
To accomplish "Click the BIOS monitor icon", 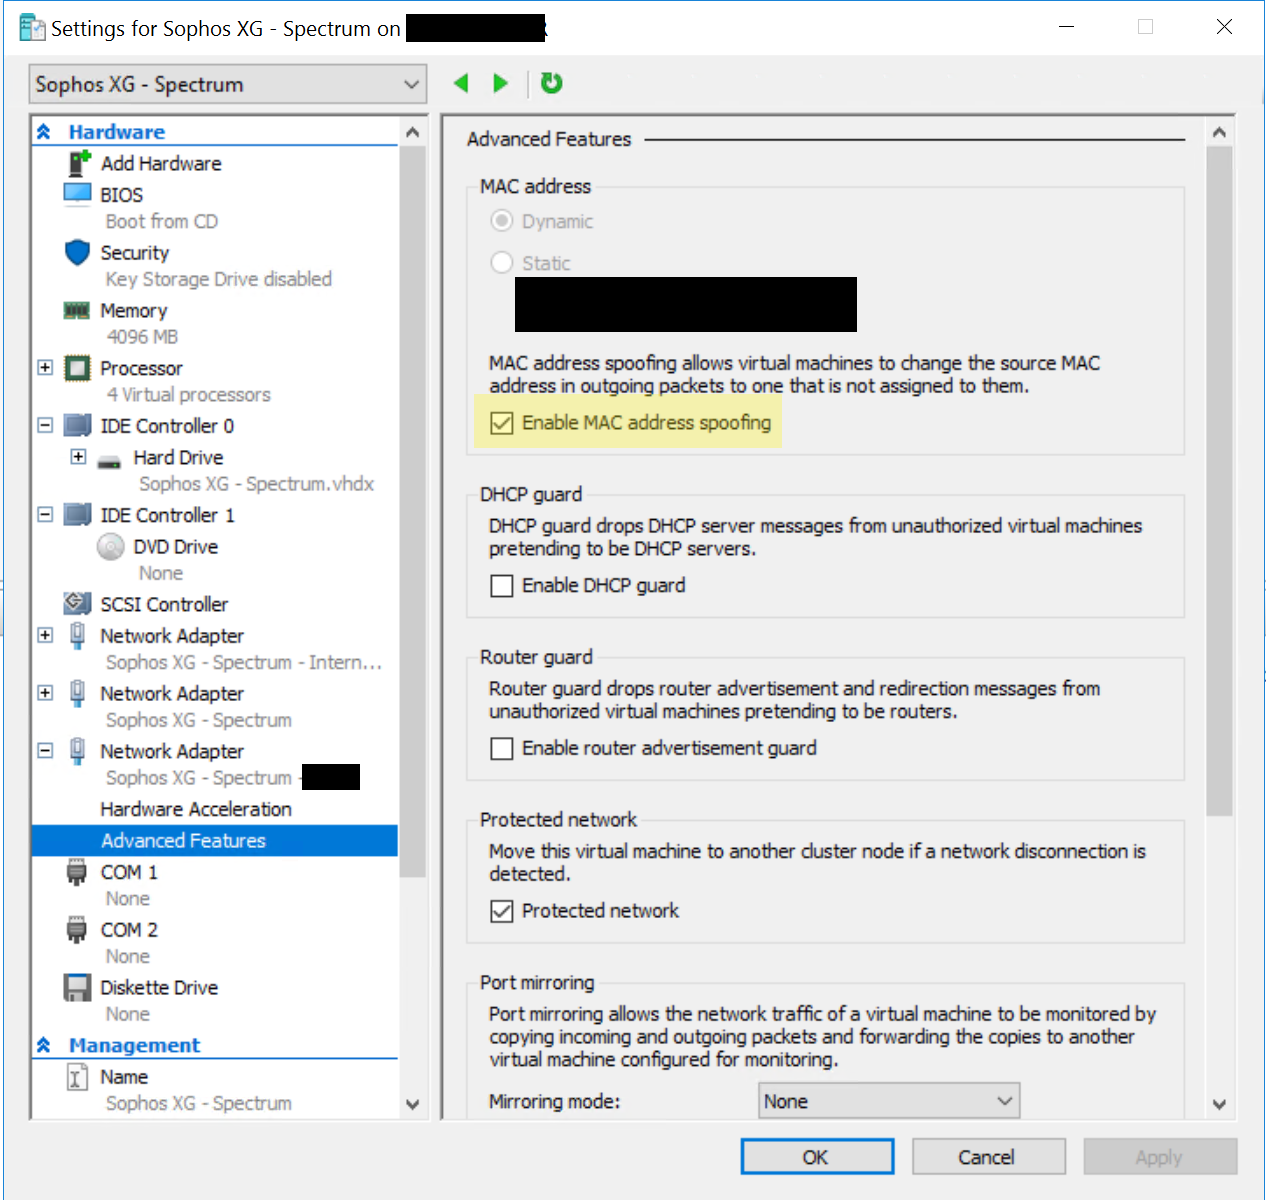I will click(78, 194).
